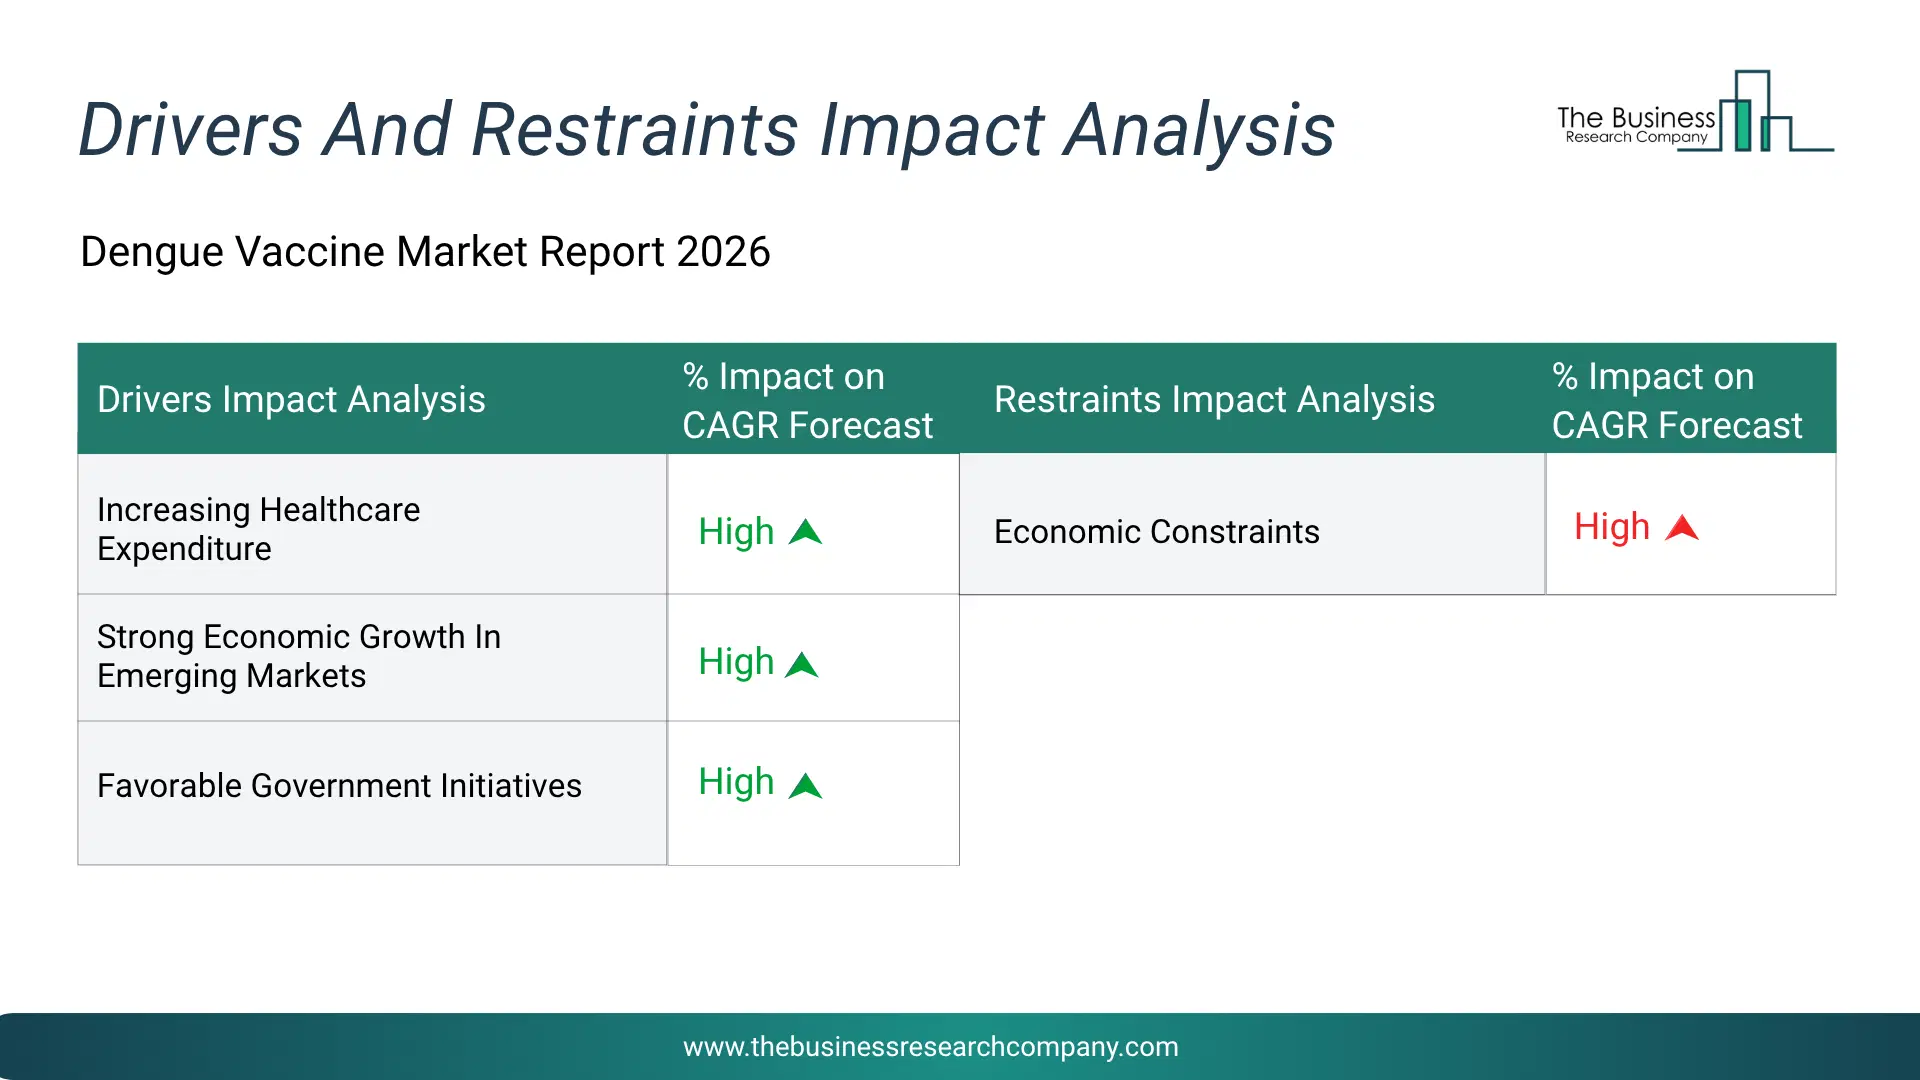
Task: Click green 'High' text in Healthcare Expenditure row
Action: pos(736,532)
